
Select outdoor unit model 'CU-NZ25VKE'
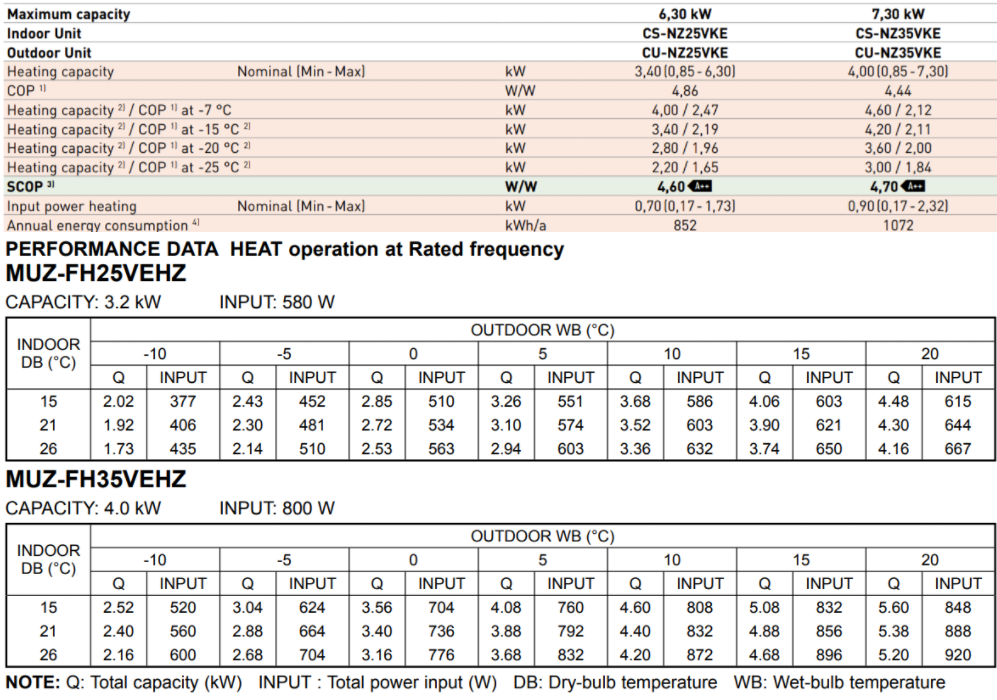tap(685, 53)
